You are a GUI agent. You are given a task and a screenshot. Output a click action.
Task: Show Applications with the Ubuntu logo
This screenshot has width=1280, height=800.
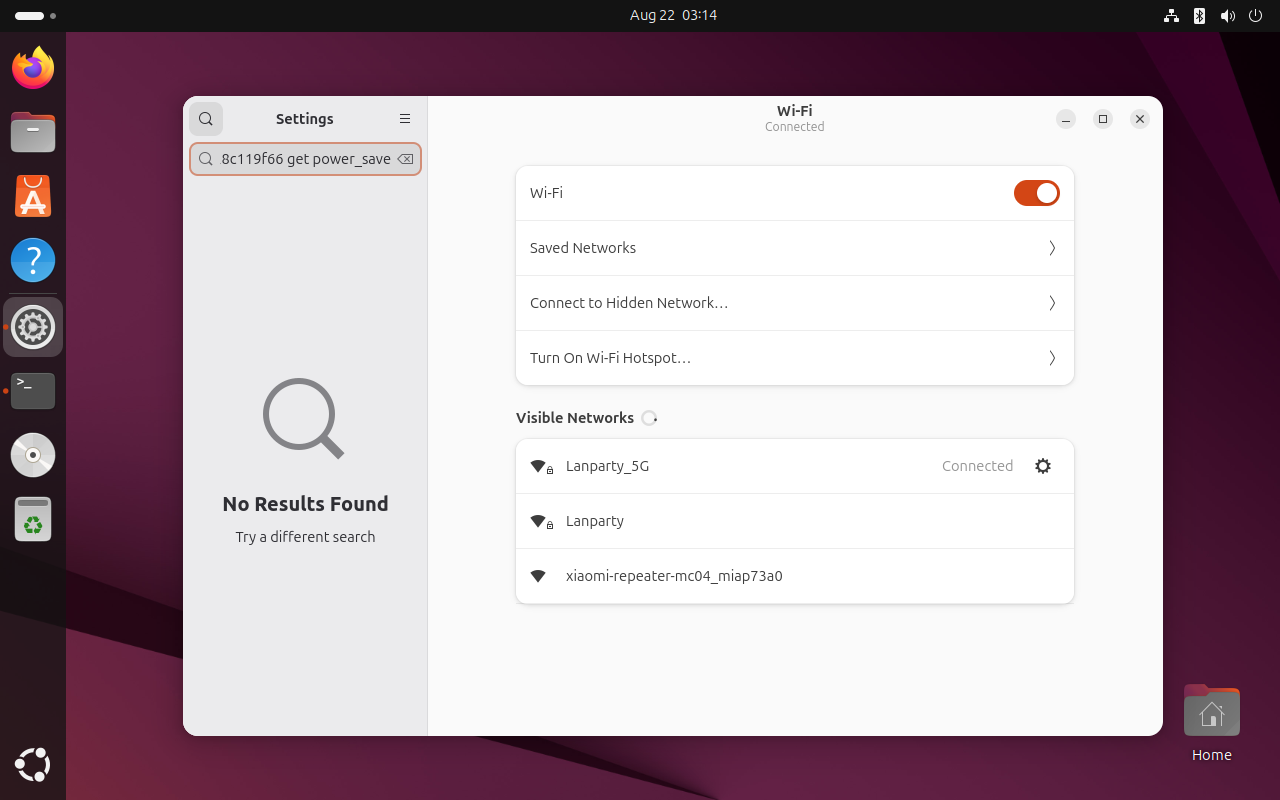click(33, 764)
